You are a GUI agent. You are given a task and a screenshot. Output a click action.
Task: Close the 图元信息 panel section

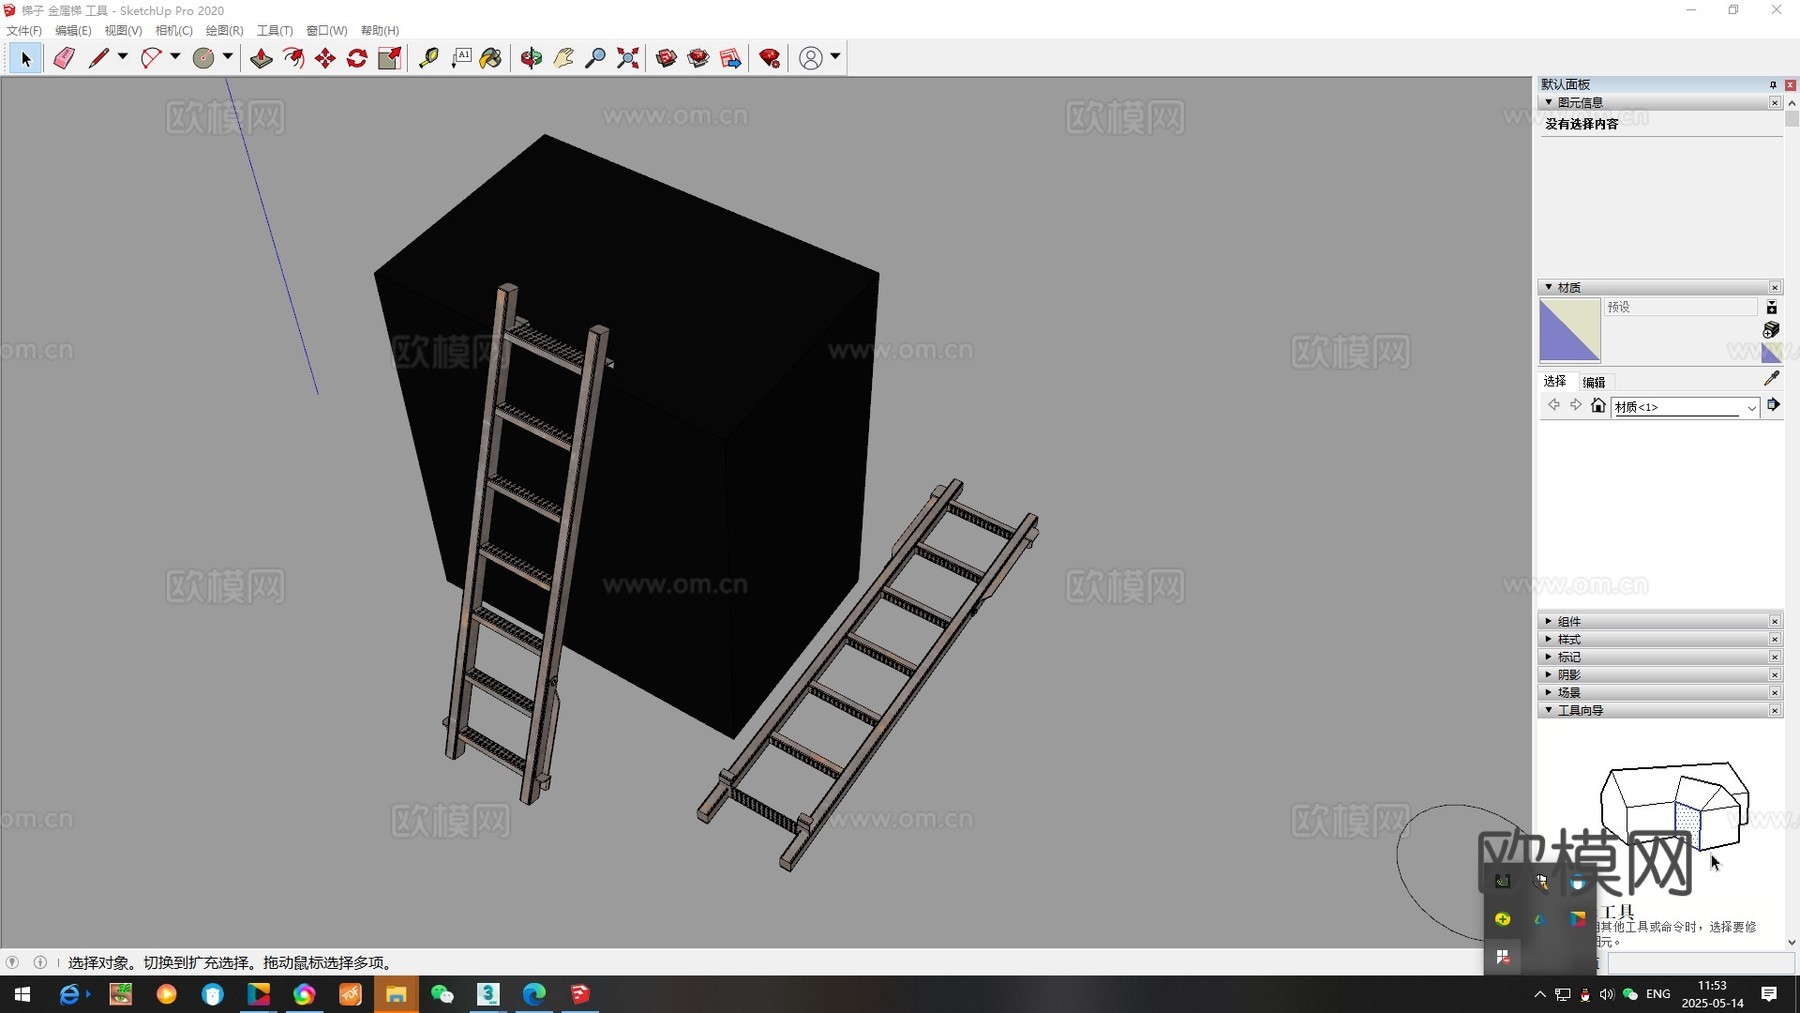tap(1775, 103)
